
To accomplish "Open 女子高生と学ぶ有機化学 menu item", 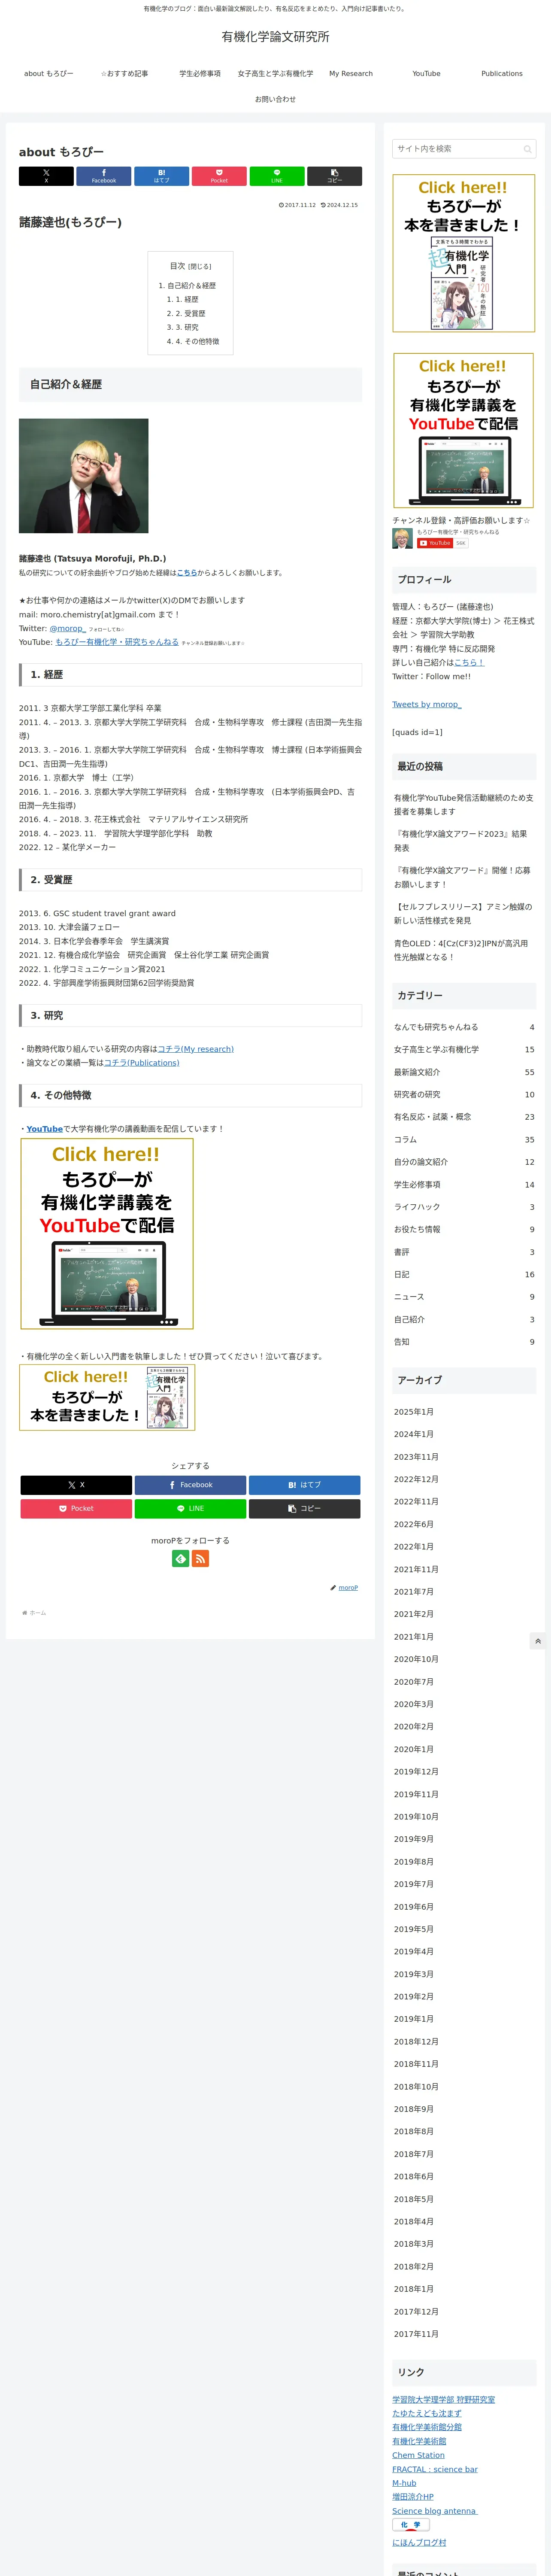I will click(275, 74).
